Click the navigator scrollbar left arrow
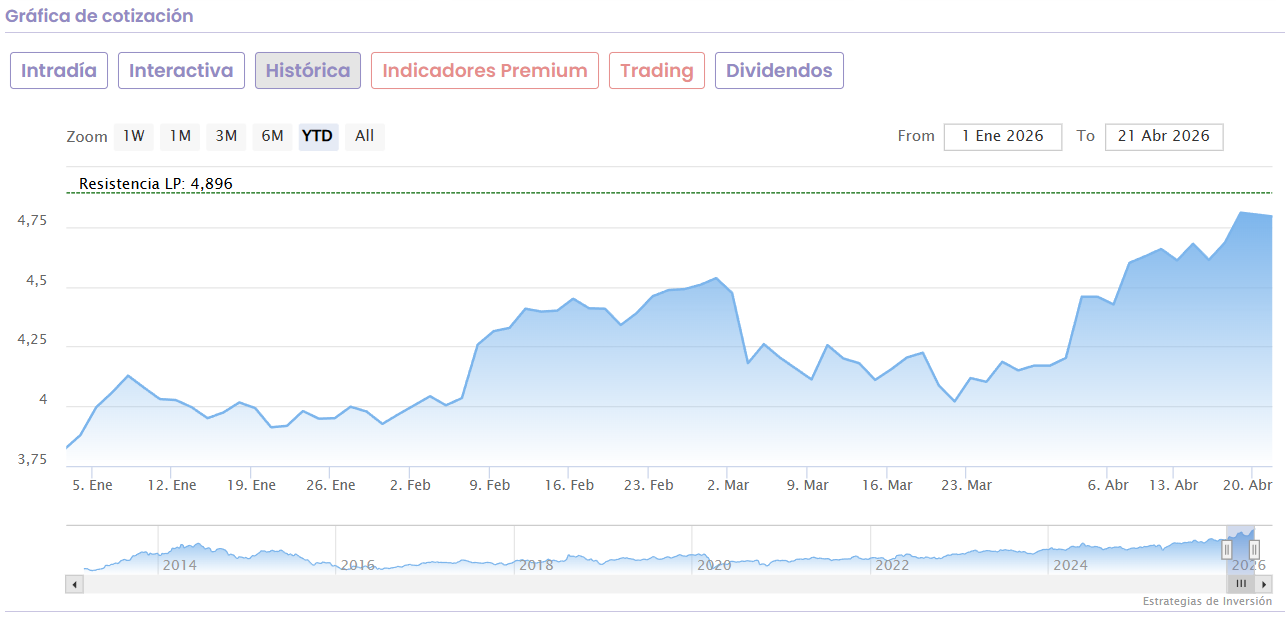 click(x=73, y=584)
